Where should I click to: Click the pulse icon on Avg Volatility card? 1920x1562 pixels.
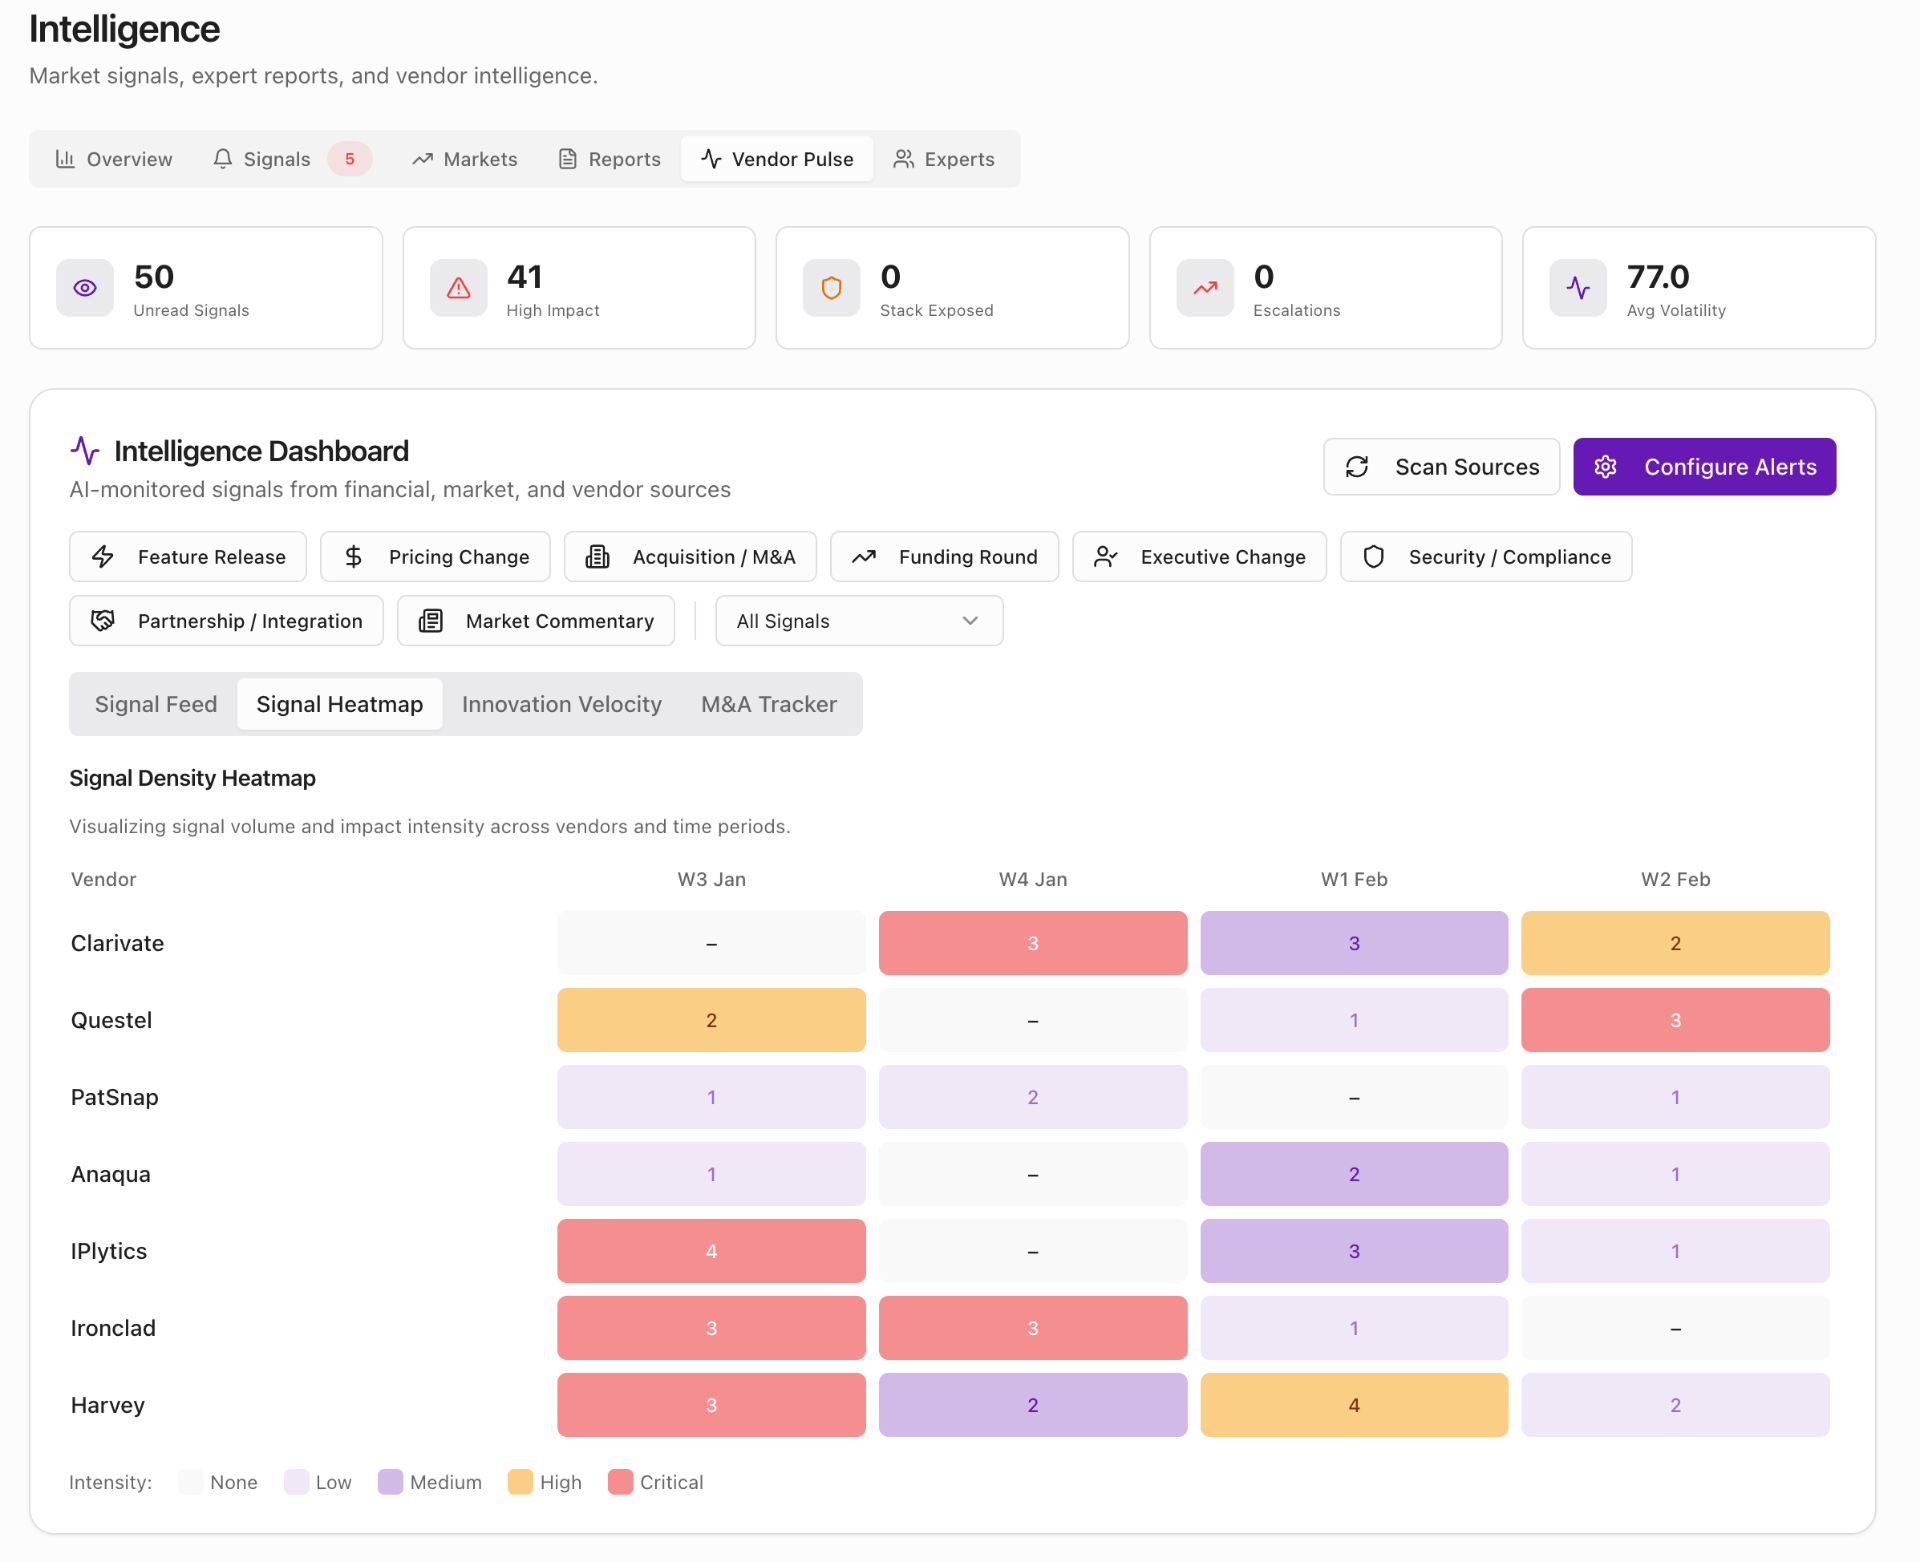click(1578, 288)
